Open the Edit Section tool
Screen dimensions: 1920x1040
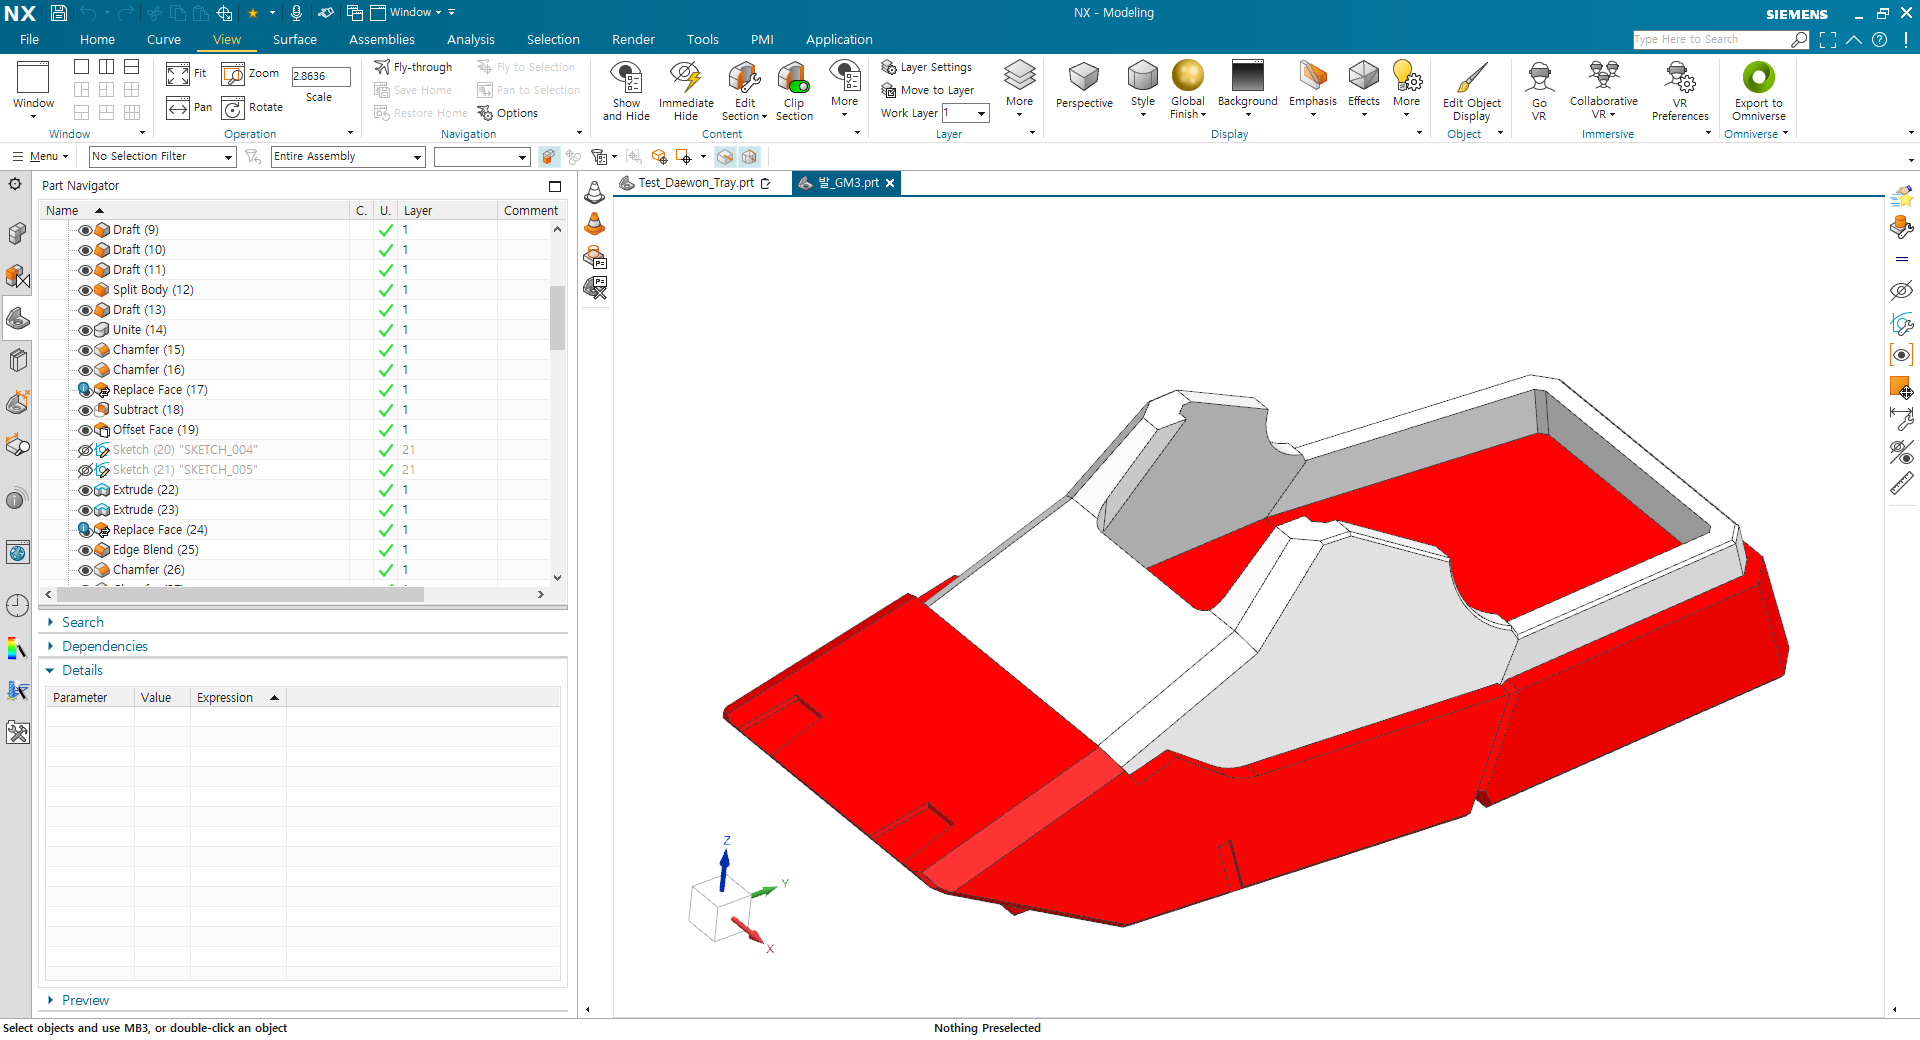(x=744, y=79)
